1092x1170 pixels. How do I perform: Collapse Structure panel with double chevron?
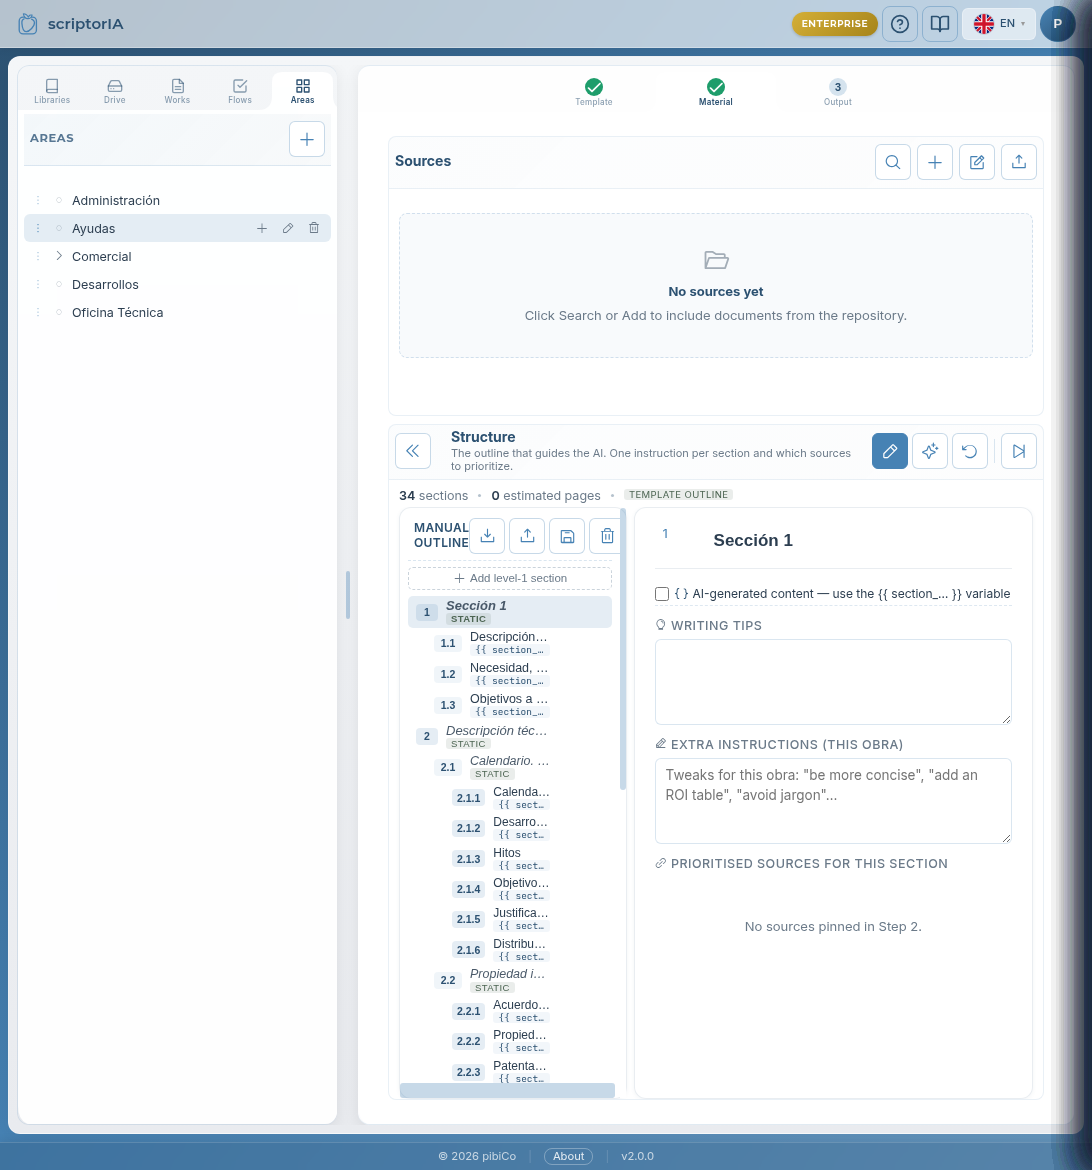[x=413, y=451]
